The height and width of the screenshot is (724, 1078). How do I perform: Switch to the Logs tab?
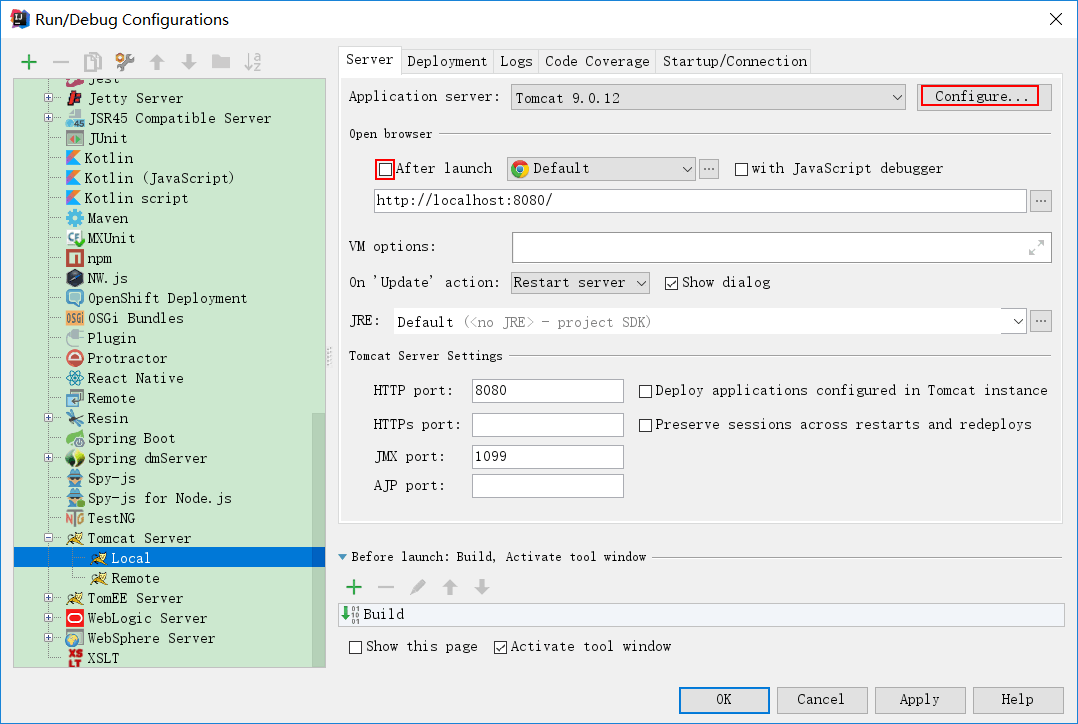(x=516, y=61)
